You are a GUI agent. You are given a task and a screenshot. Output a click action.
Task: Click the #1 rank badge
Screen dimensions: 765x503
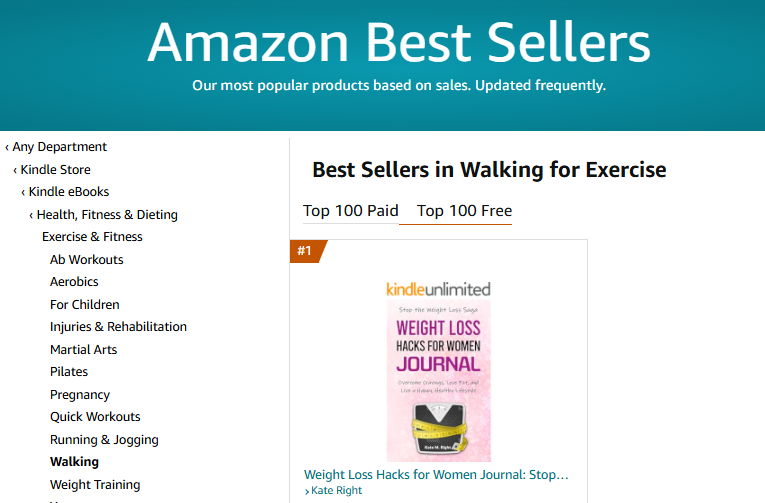(306, 251)
